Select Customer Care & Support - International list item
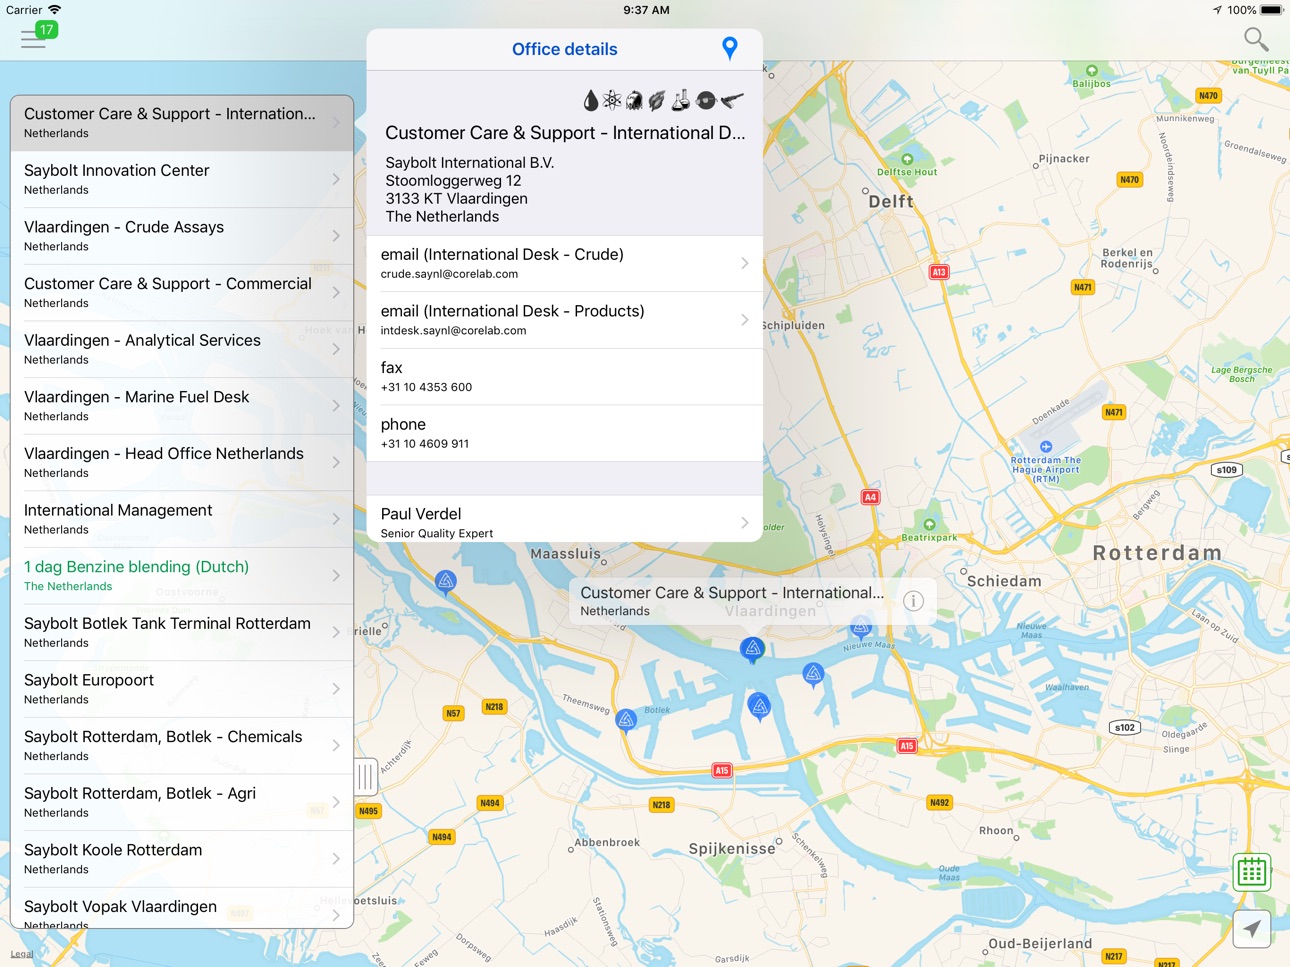 [x=182, y=123]
